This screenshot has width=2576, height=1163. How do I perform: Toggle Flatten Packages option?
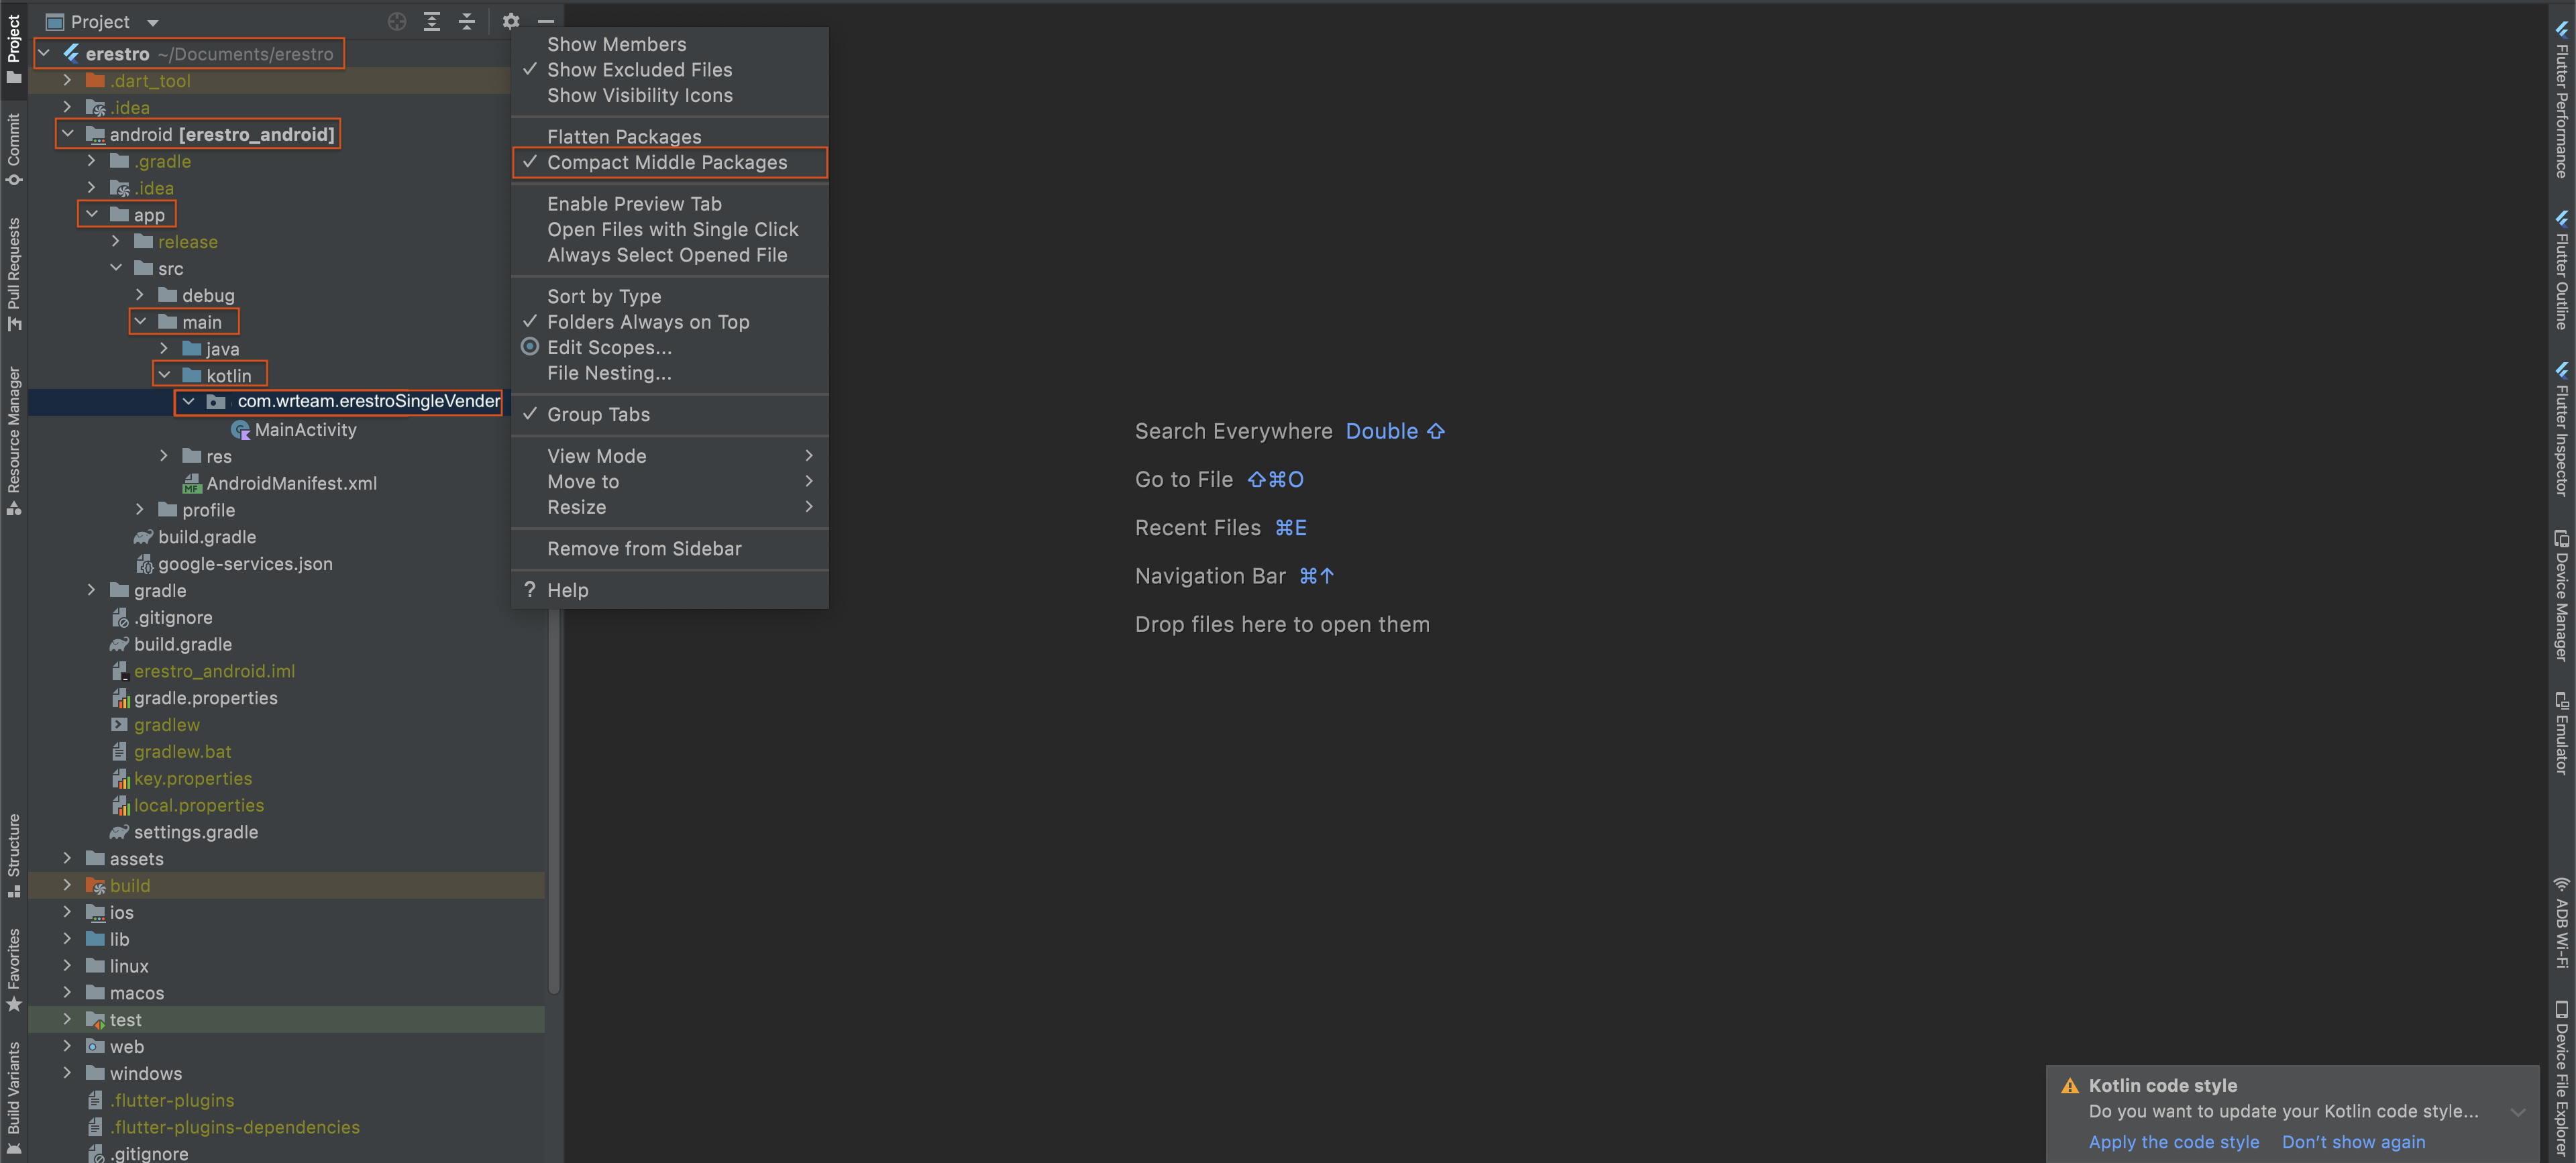pos(669,136)
